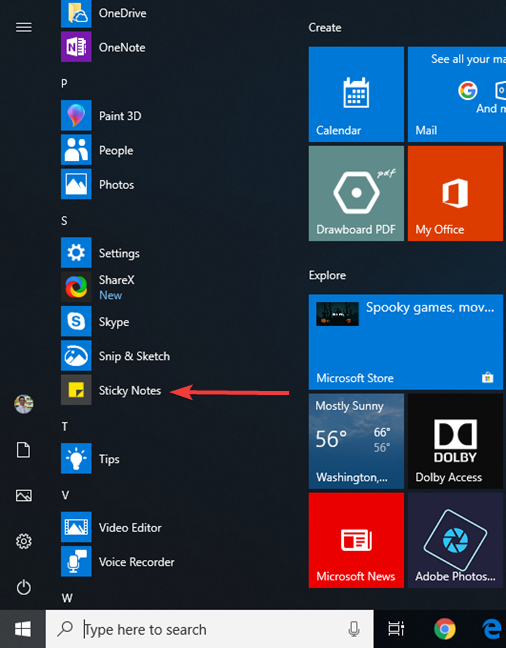Click the letter P group header
This screenshot has width=506, height=648.
click(x=64, y=83)
